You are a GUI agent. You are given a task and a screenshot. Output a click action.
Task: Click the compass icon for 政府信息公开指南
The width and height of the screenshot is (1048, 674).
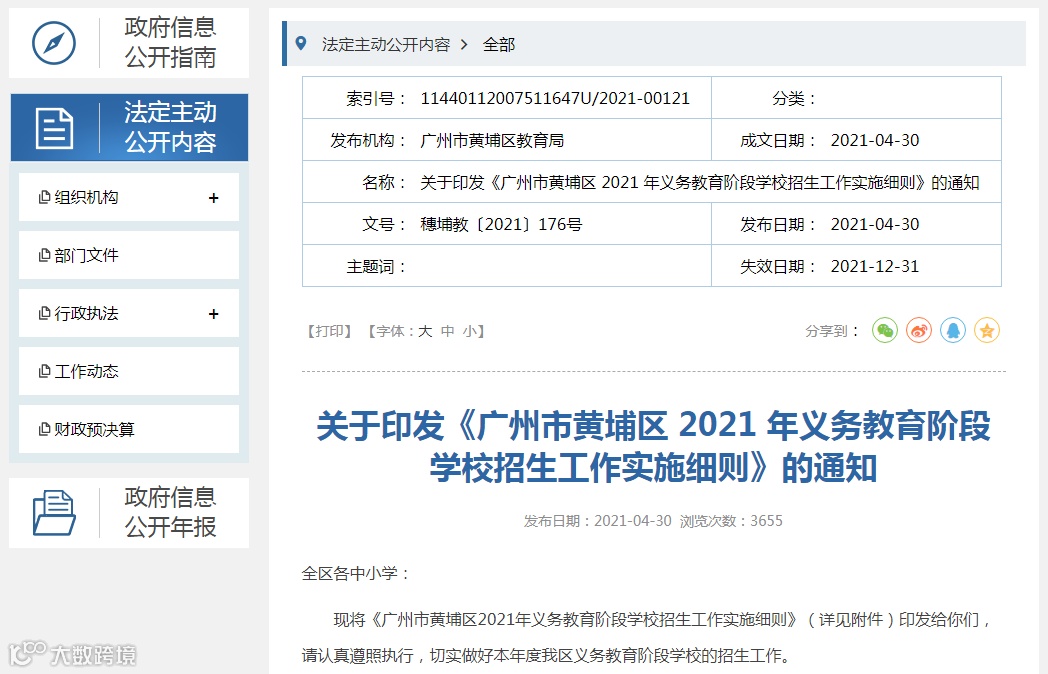tap(54, 43)
